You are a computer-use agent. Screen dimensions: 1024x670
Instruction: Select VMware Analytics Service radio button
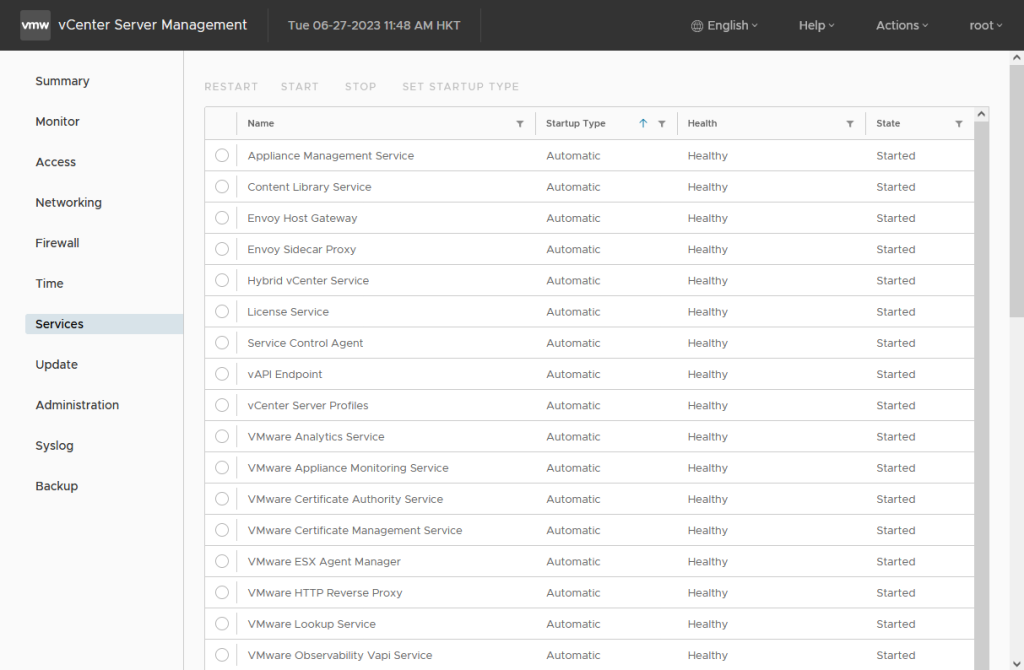click(x=222, y=436)
